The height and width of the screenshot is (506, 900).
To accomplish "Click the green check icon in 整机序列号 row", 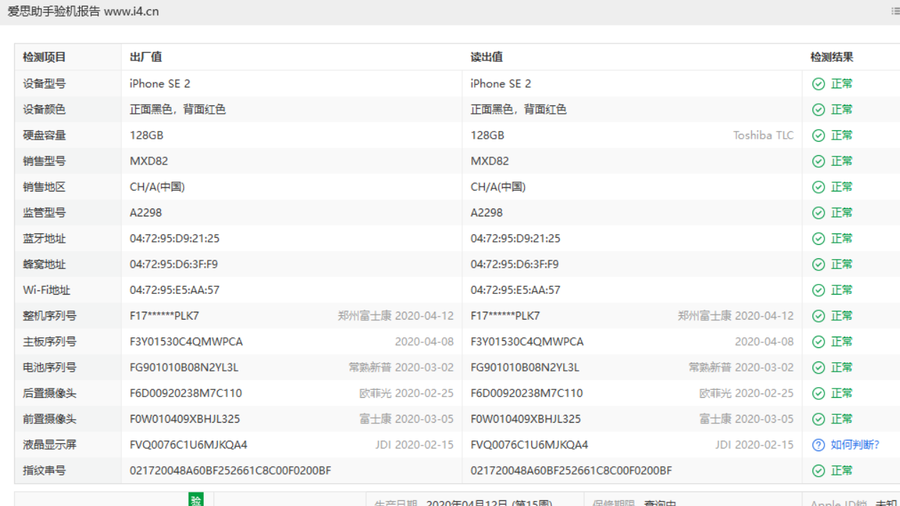I will pos(818,317).
